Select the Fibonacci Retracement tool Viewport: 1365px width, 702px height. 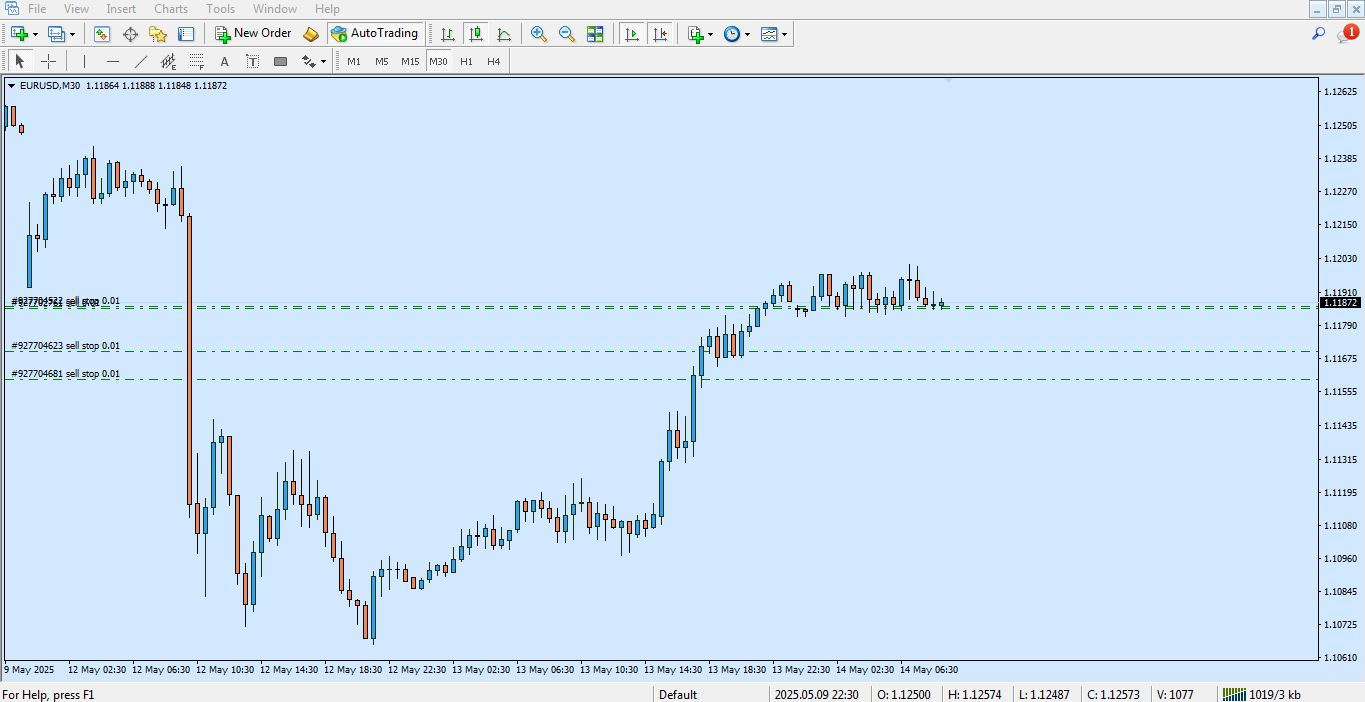pos(196,61)
